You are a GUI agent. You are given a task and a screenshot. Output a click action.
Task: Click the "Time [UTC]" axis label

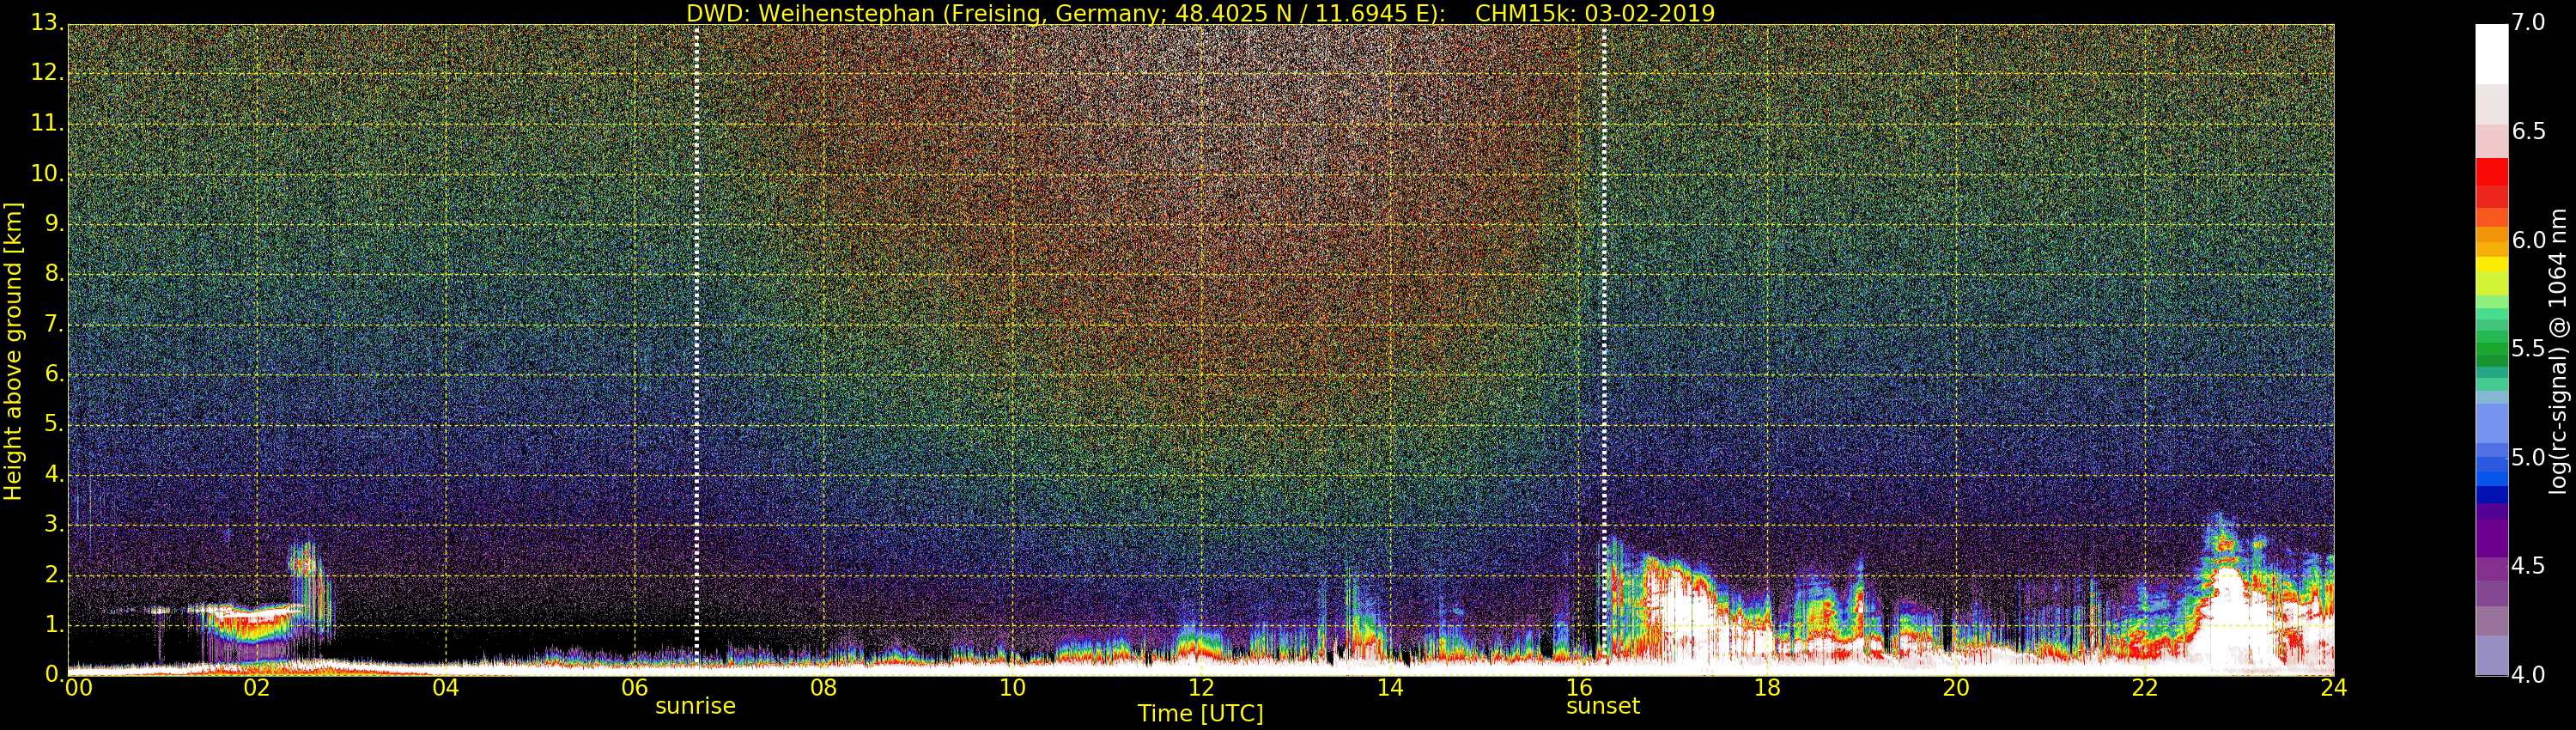[1200, 714]
